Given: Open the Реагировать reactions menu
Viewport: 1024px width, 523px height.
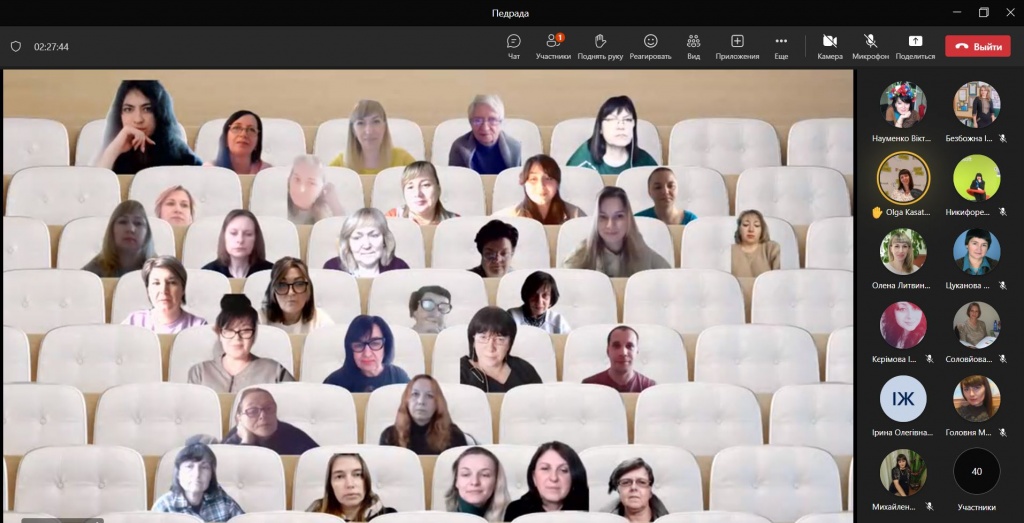Looking at the screenshot, I should coord(650,46).
